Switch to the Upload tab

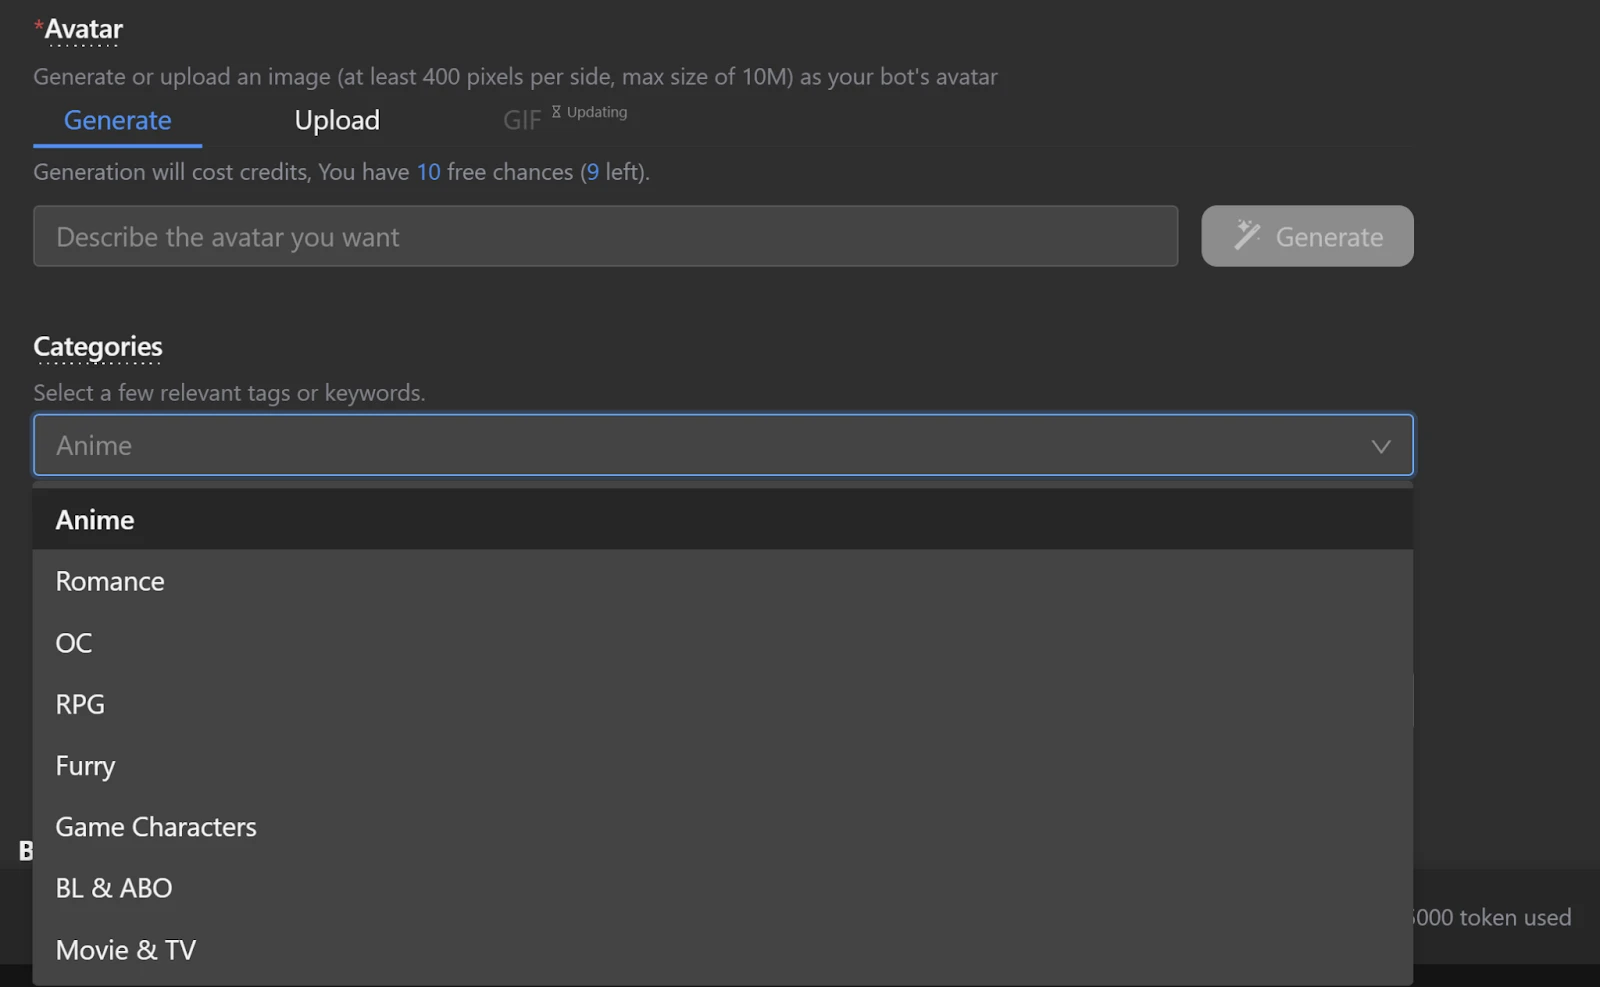[337, 120]
